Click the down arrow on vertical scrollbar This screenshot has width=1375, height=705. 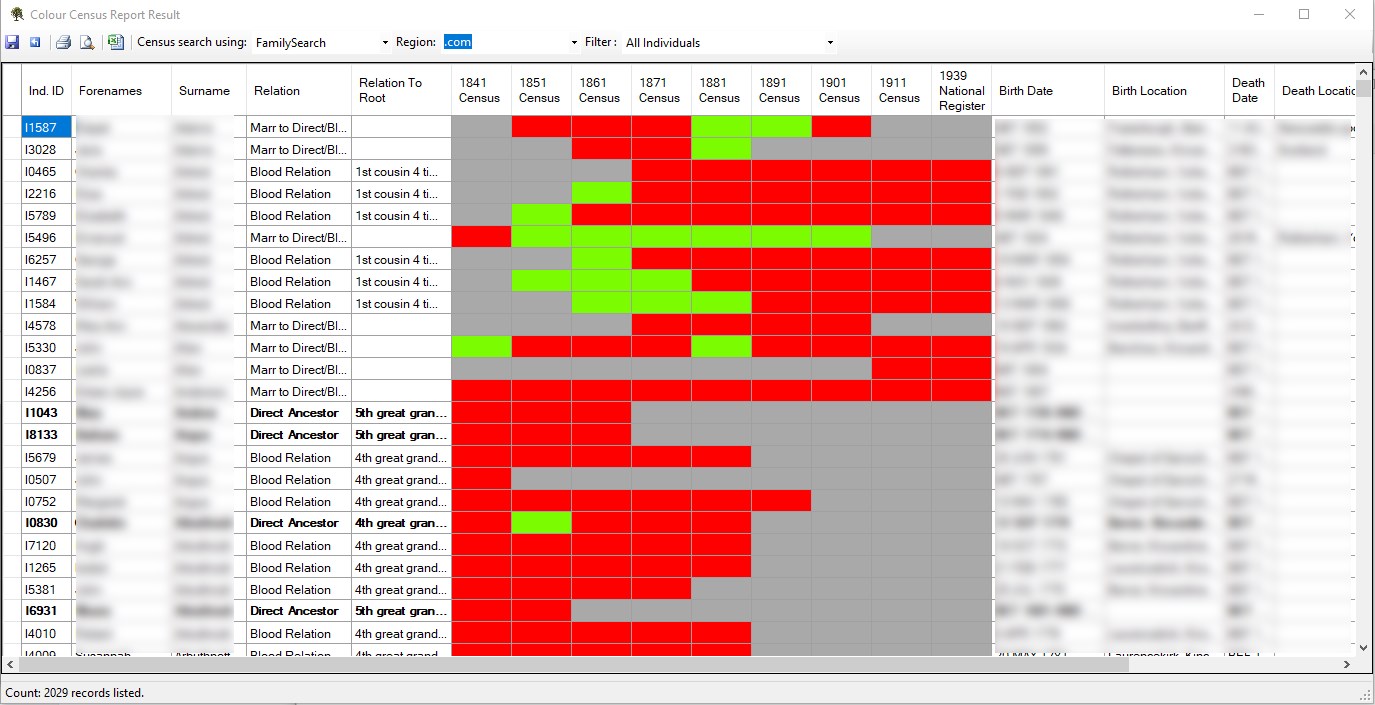1363,647
